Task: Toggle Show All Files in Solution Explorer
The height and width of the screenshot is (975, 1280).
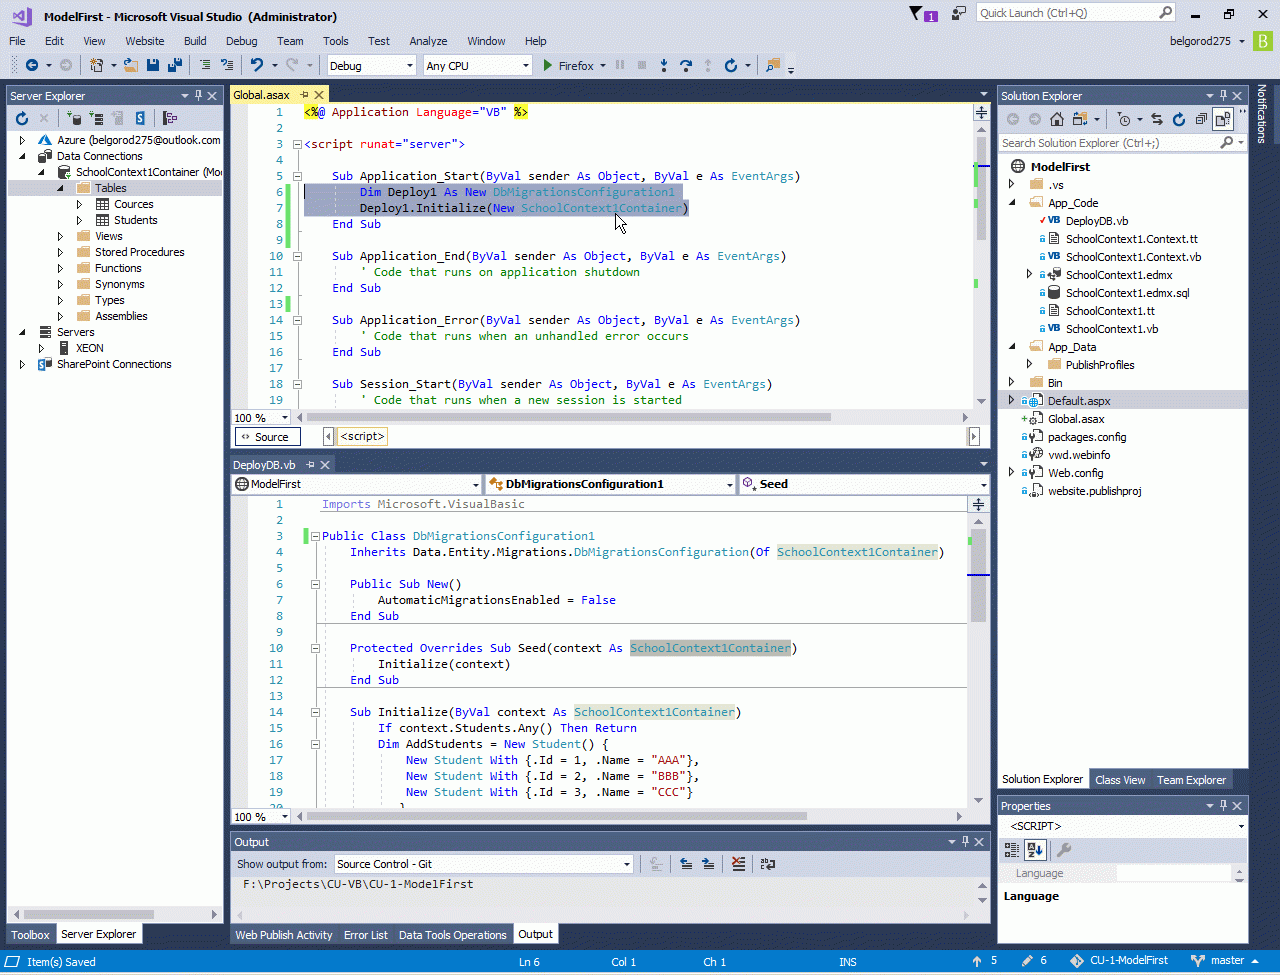Action: click(1222, 119)
